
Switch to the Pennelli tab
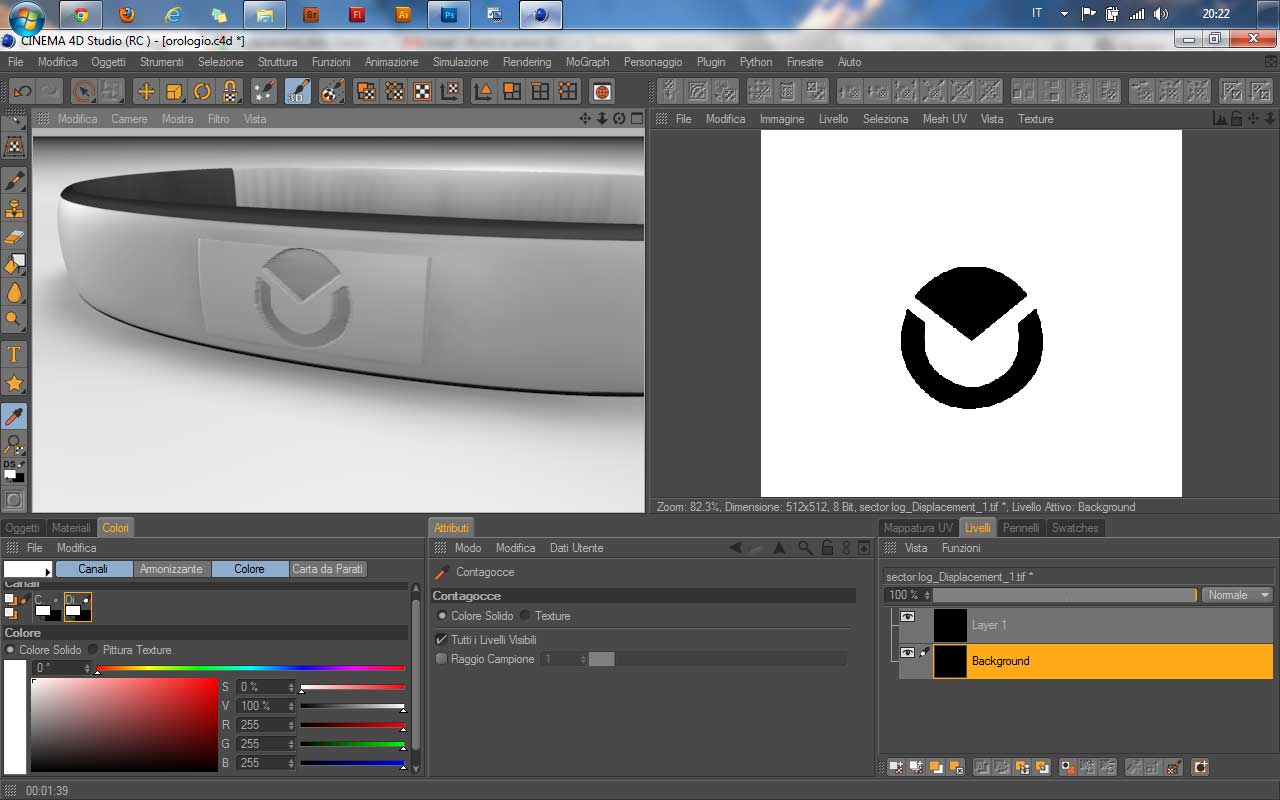coord(1021,528)
